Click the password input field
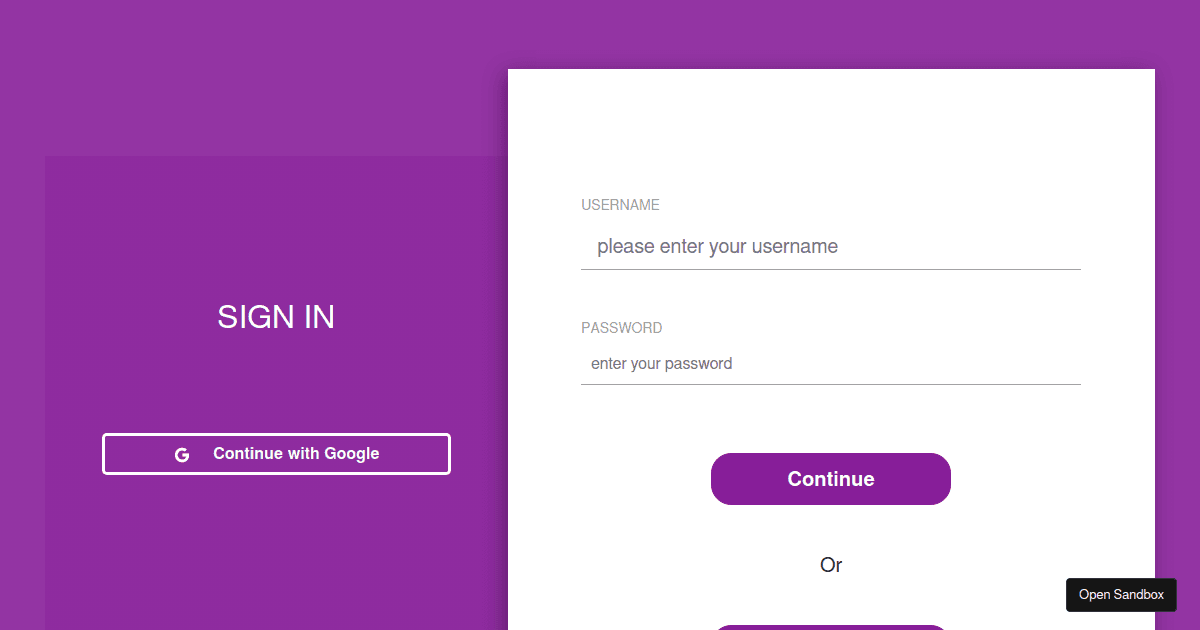Screen dimensions: 1200x630 830,363
